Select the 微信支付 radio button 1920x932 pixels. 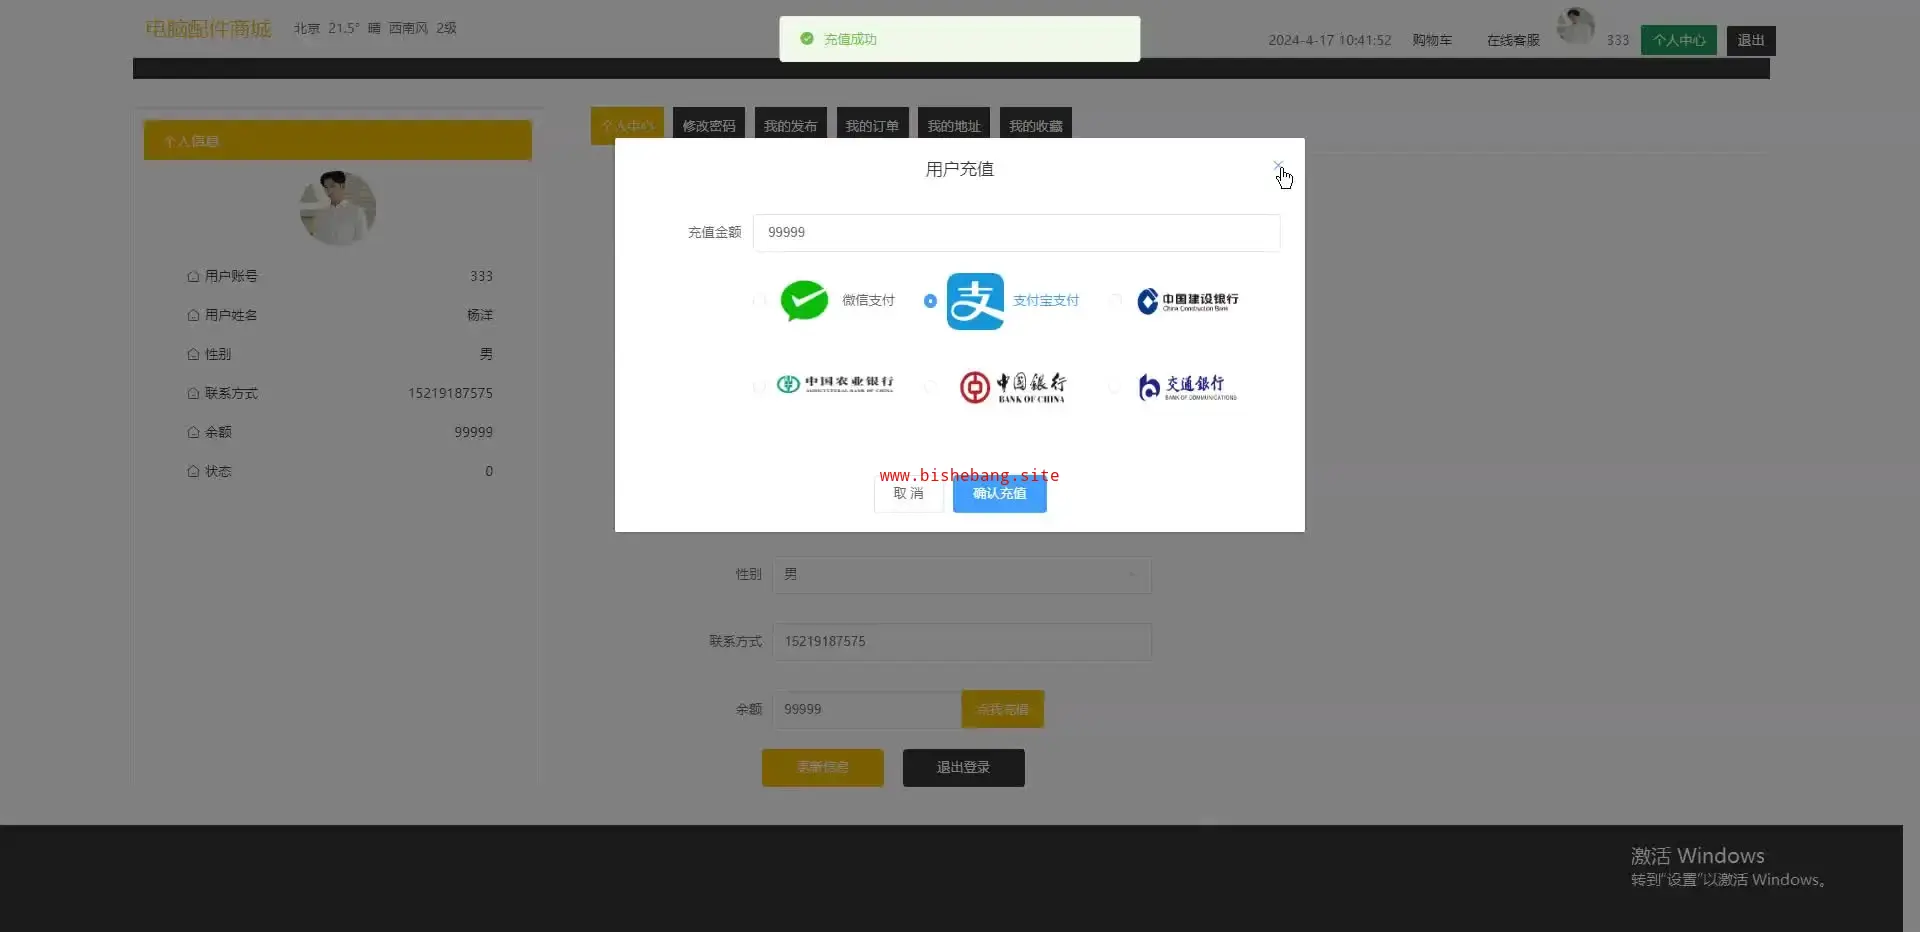click(759, 301)
